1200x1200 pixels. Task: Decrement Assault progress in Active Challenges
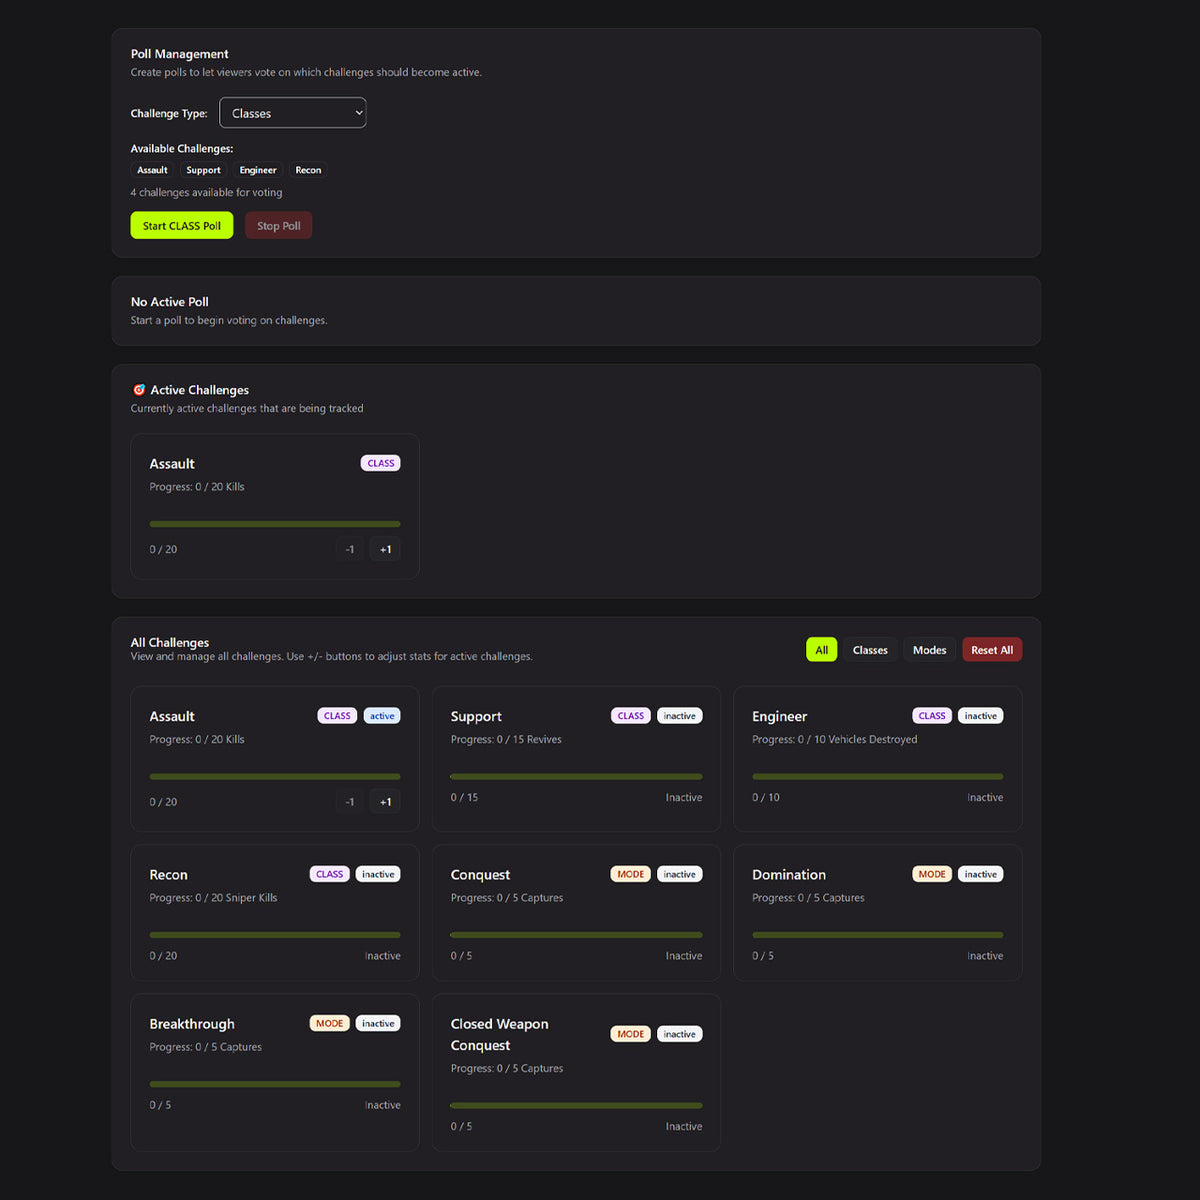349,549
